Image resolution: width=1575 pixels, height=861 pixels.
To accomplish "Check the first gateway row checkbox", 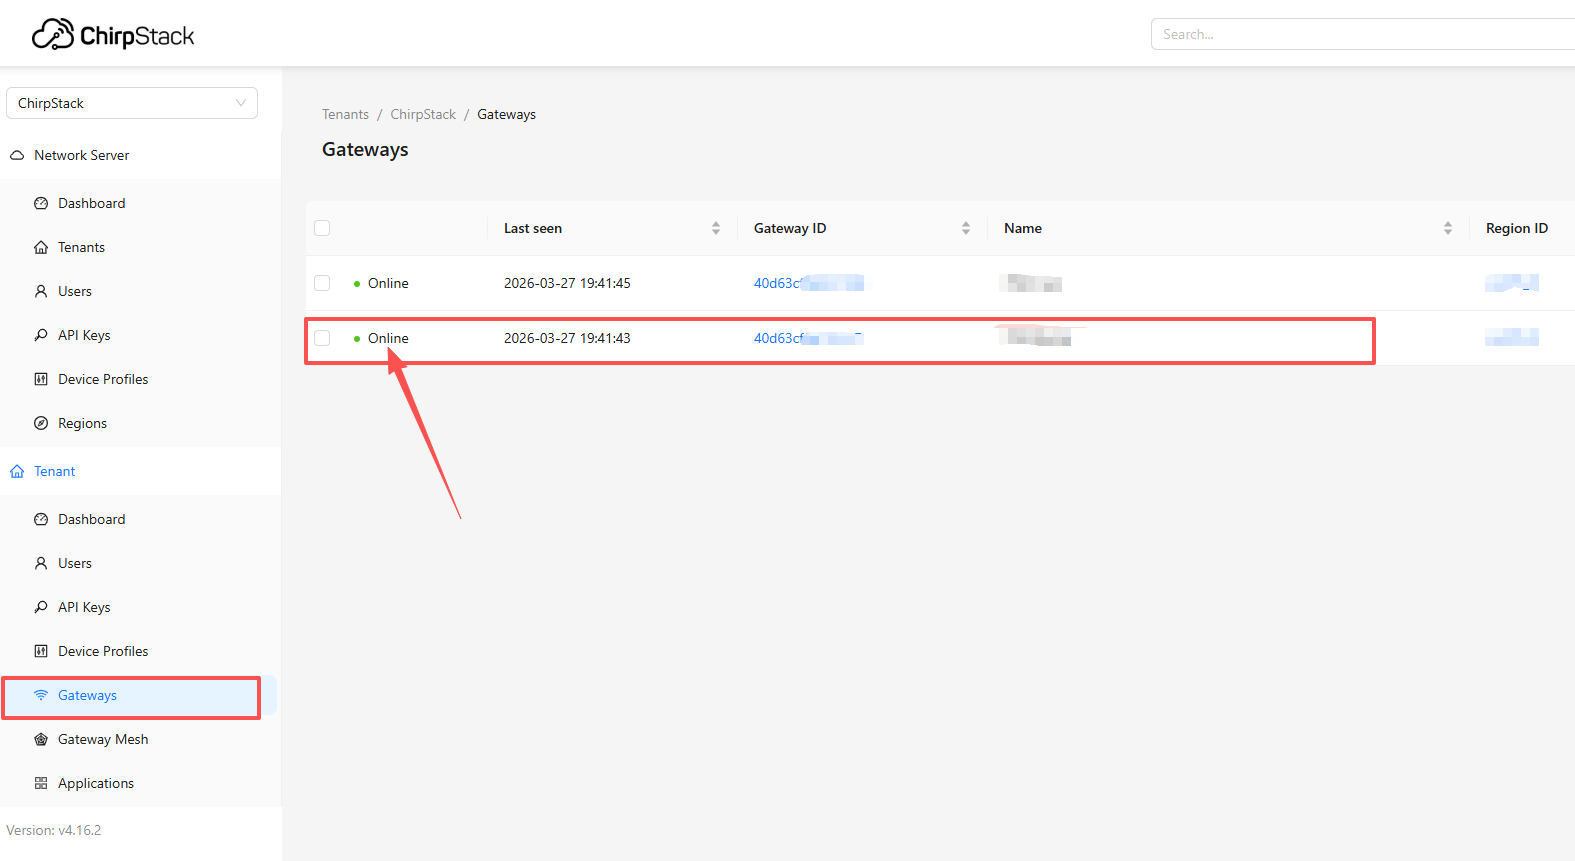I will (x=322, y=283).
